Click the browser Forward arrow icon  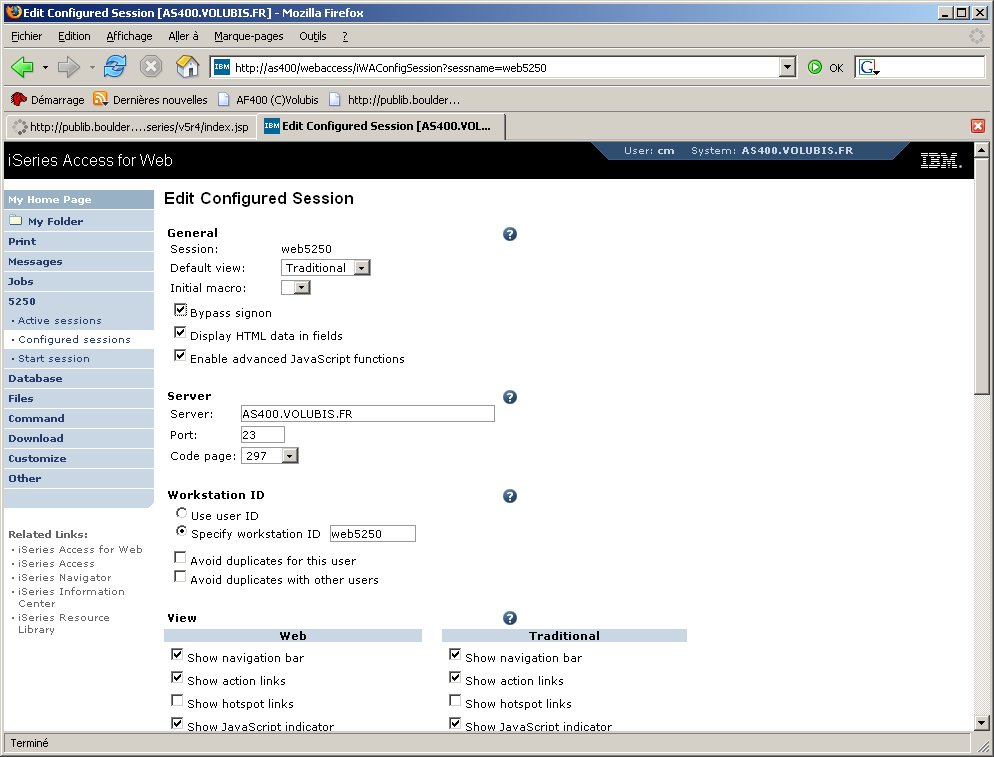pos(68,67)
